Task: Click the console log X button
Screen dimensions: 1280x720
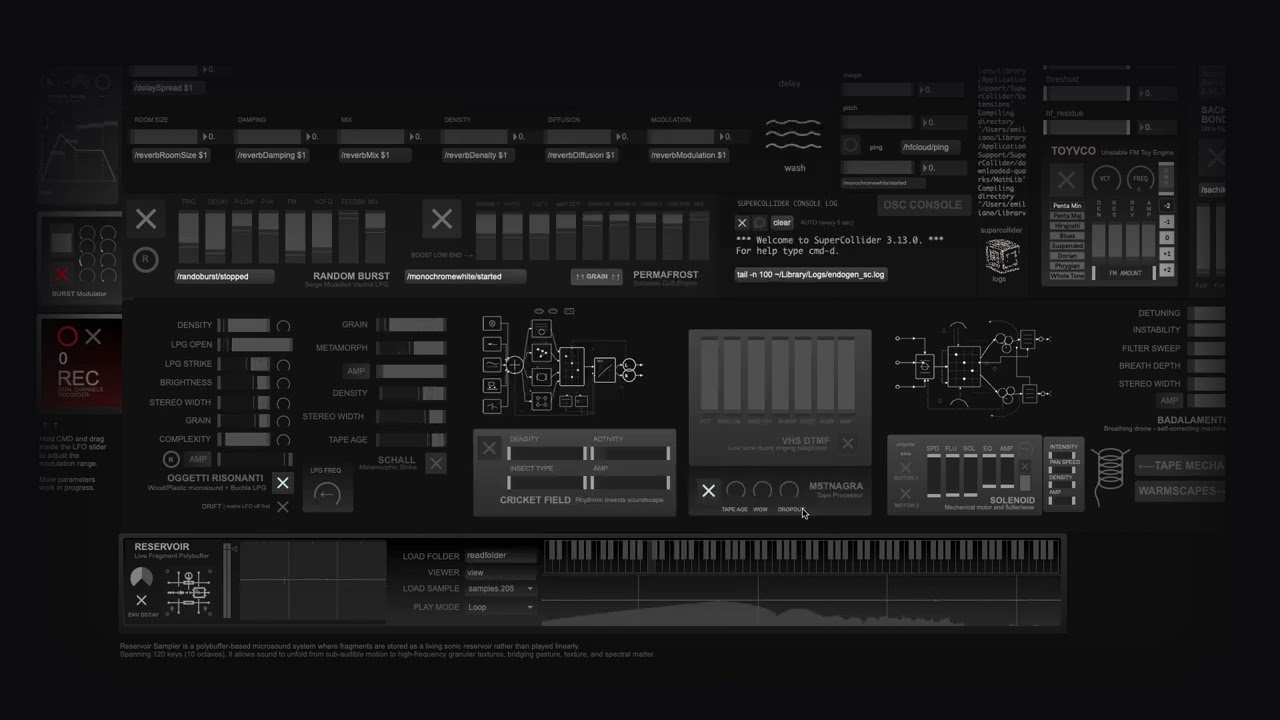Action: point(742,223)
